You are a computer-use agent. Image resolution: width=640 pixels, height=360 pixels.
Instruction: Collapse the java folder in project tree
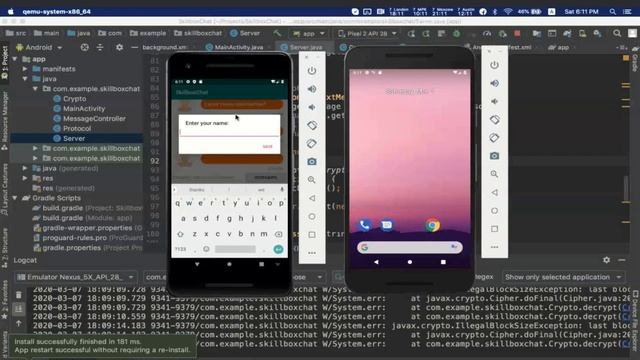[25, 79]
